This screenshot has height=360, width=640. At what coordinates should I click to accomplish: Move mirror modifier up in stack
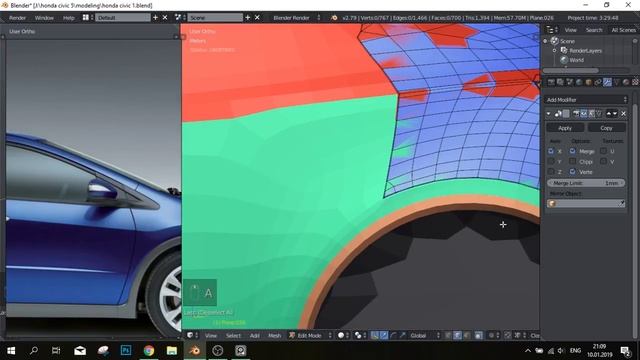(x=609, y=114)
